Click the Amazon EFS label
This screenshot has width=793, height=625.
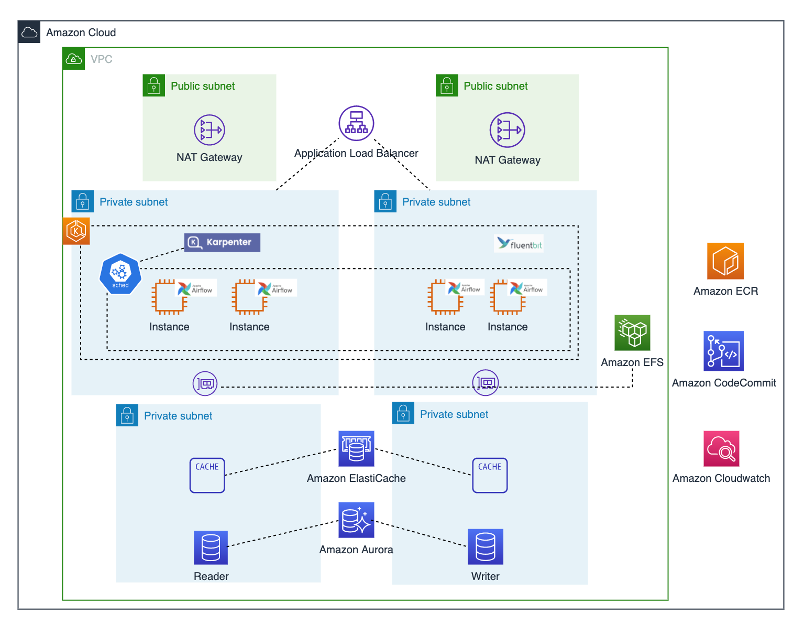[632, 362]
